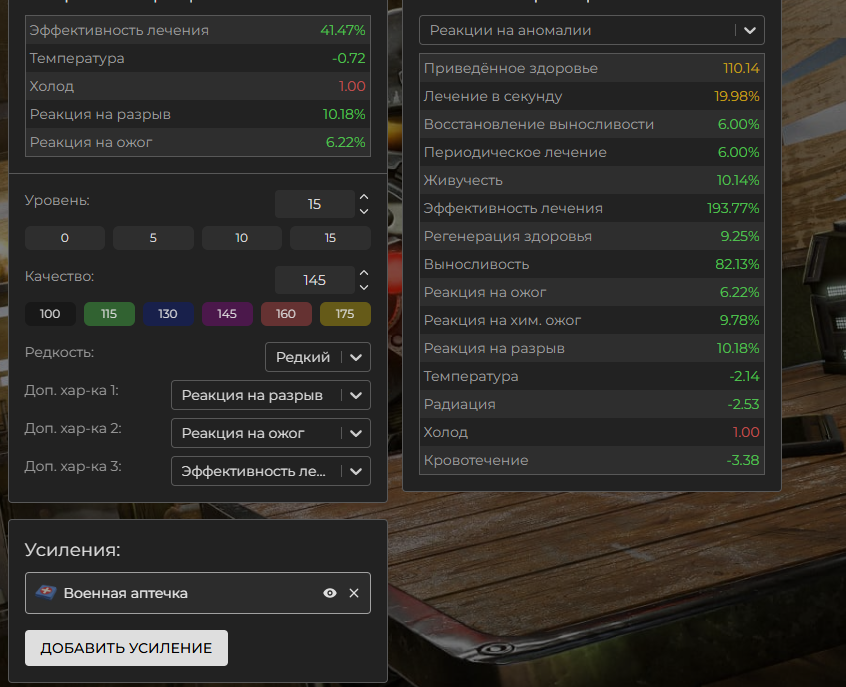Decrease the Уровень value with down arrow
This screenshot has height=687, width=846.
364,211
